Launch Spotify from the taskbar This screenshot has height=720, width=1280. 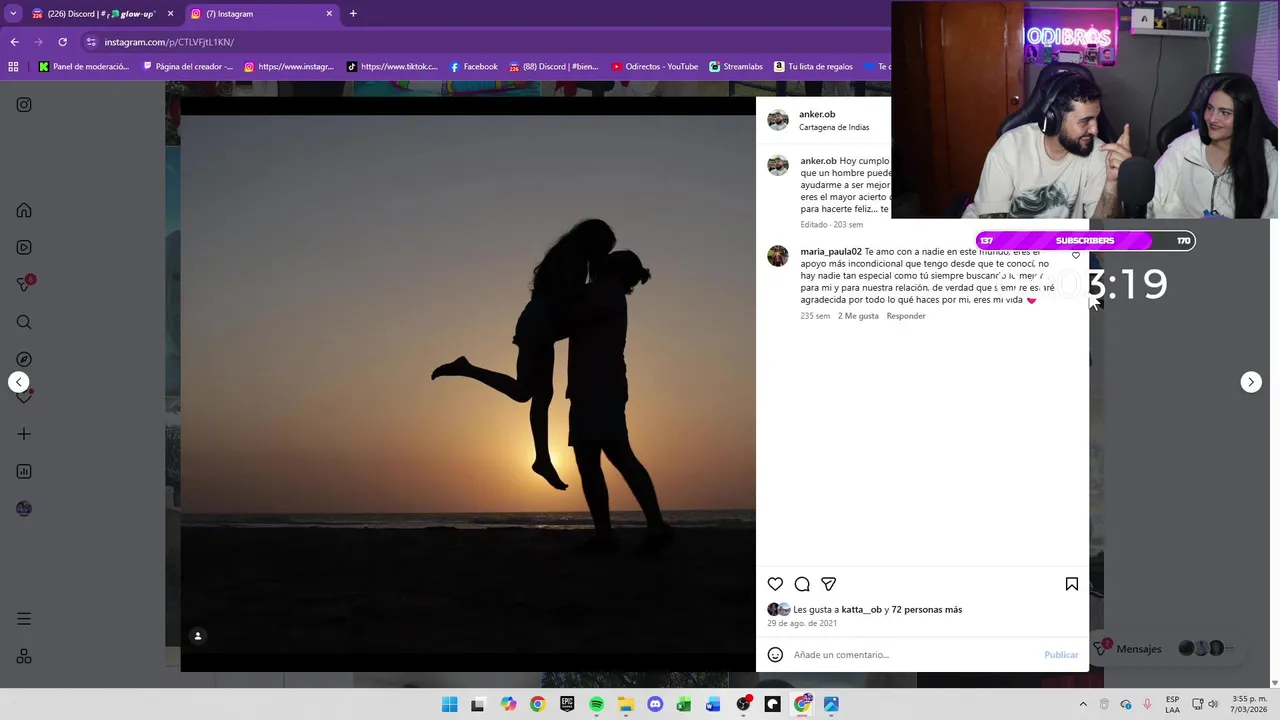pos(596,704)
